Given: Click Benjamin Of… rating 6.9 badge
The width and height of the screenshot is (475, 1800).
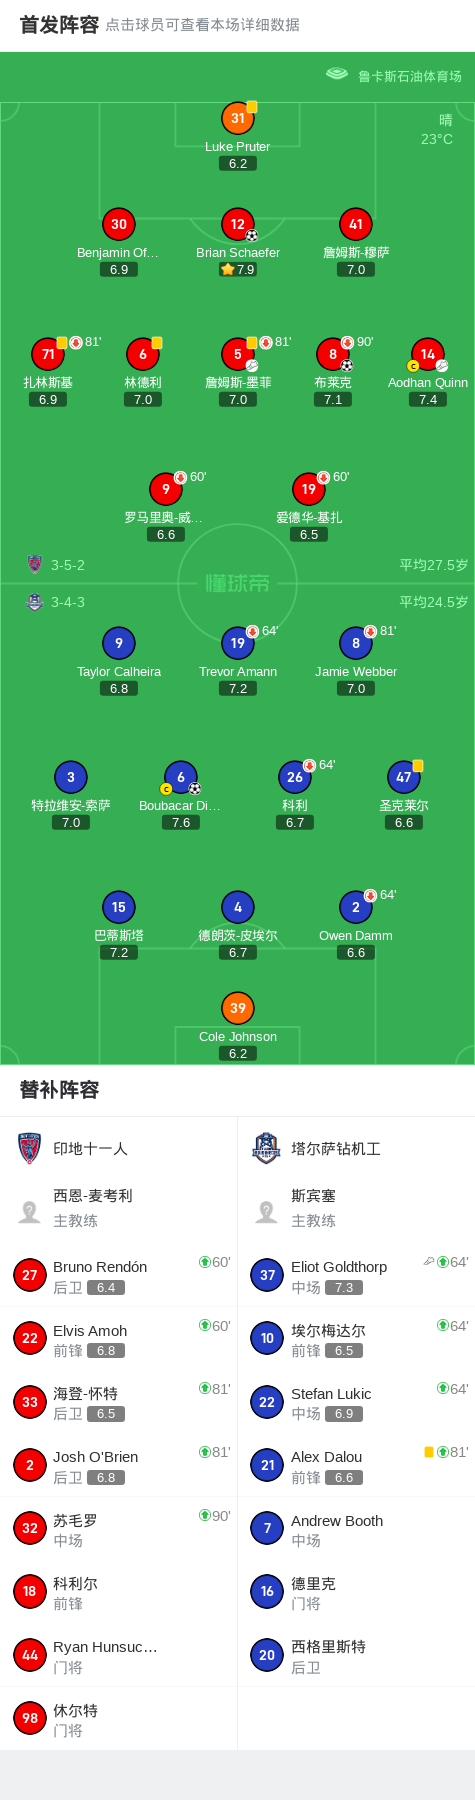Looking at the screenshot, I should [119, 270].
